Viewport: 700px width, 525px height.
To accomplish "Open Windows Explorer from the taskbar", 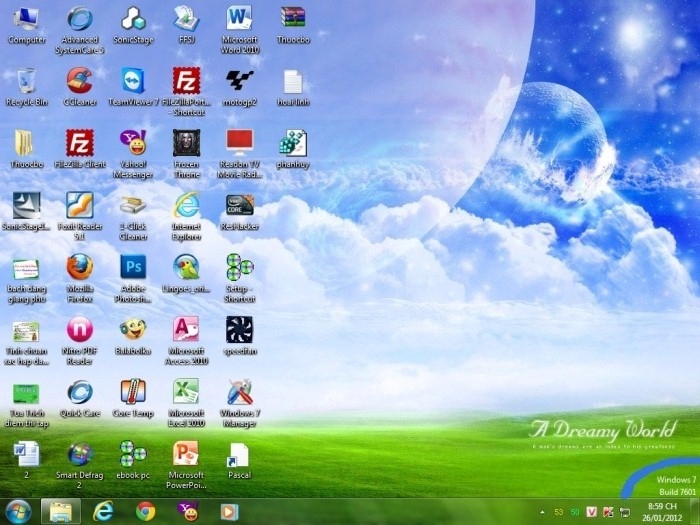I will pos(61,512).
